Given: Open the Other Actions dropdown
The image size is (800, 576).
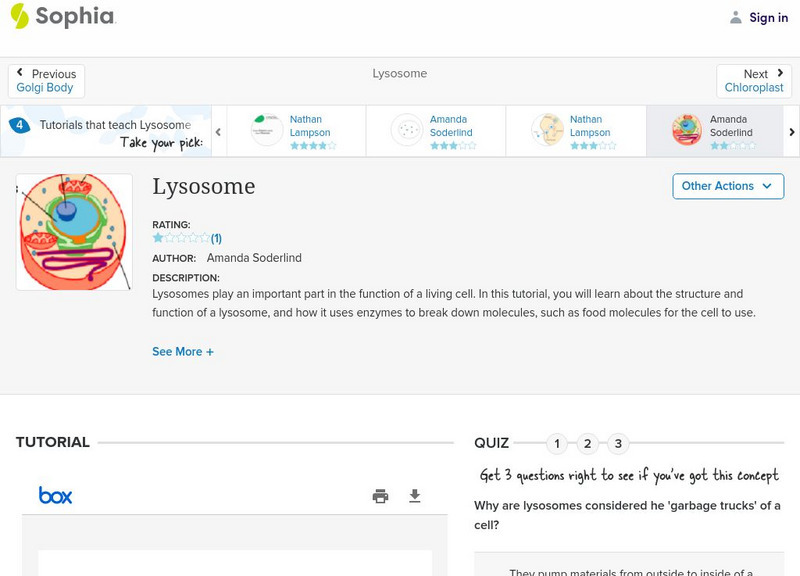Looking at the screenshot, I should pyautogui.click(x=727, y=186).
